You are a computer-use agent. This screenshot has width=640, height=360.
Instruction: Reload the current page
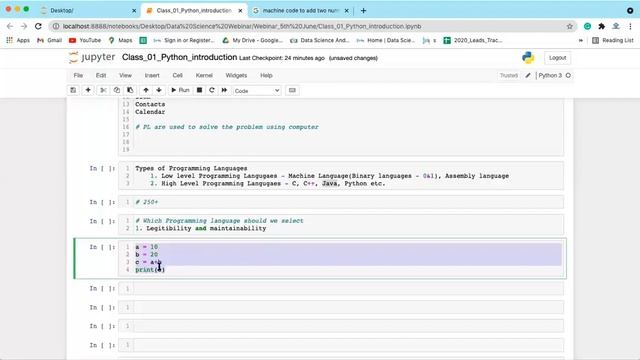[38, 26]
